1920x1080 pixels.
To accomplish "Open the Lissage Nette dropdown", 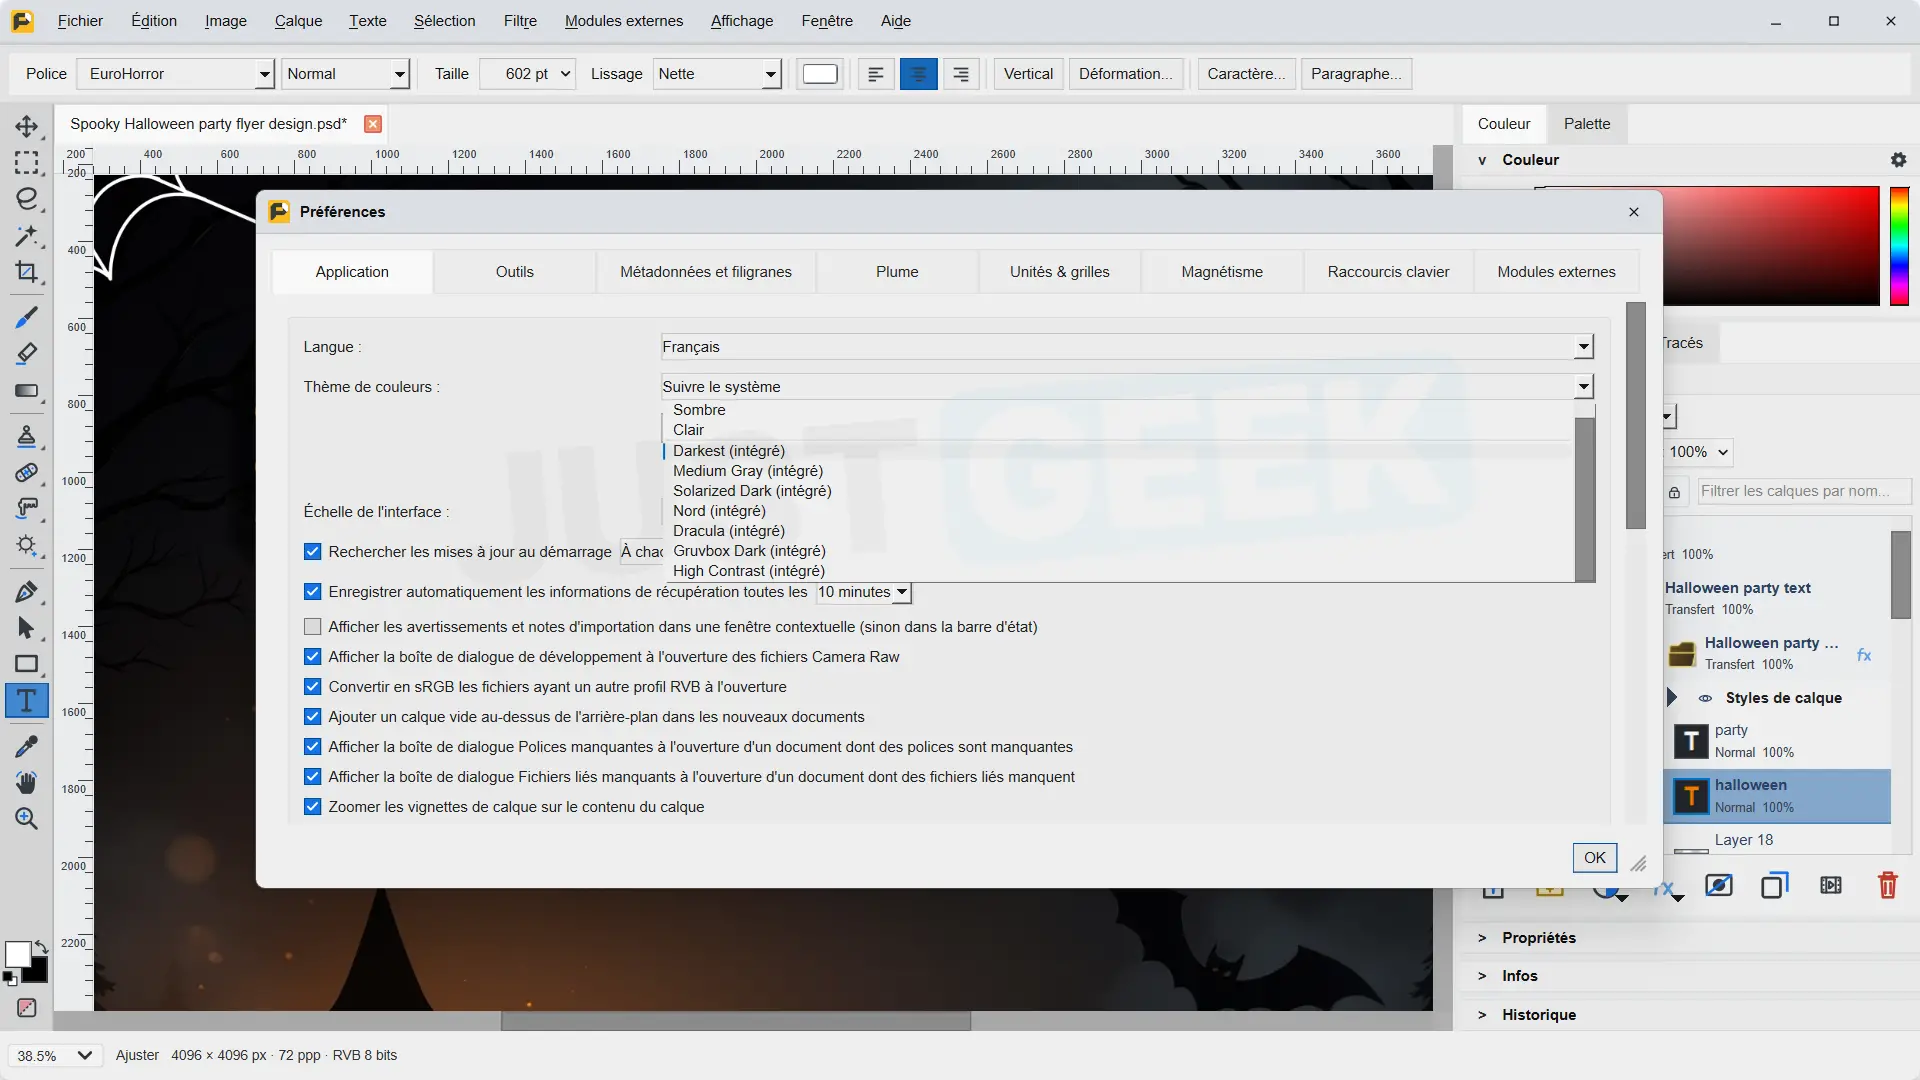I will 717,74.
